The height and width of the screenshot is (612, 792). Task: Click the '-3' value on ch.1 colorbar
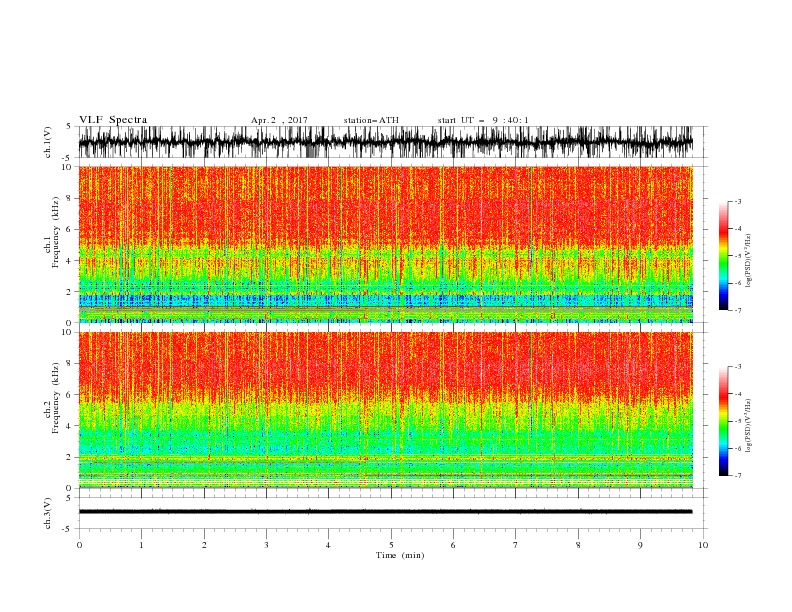pyautogui.click(x=737, y=201)
